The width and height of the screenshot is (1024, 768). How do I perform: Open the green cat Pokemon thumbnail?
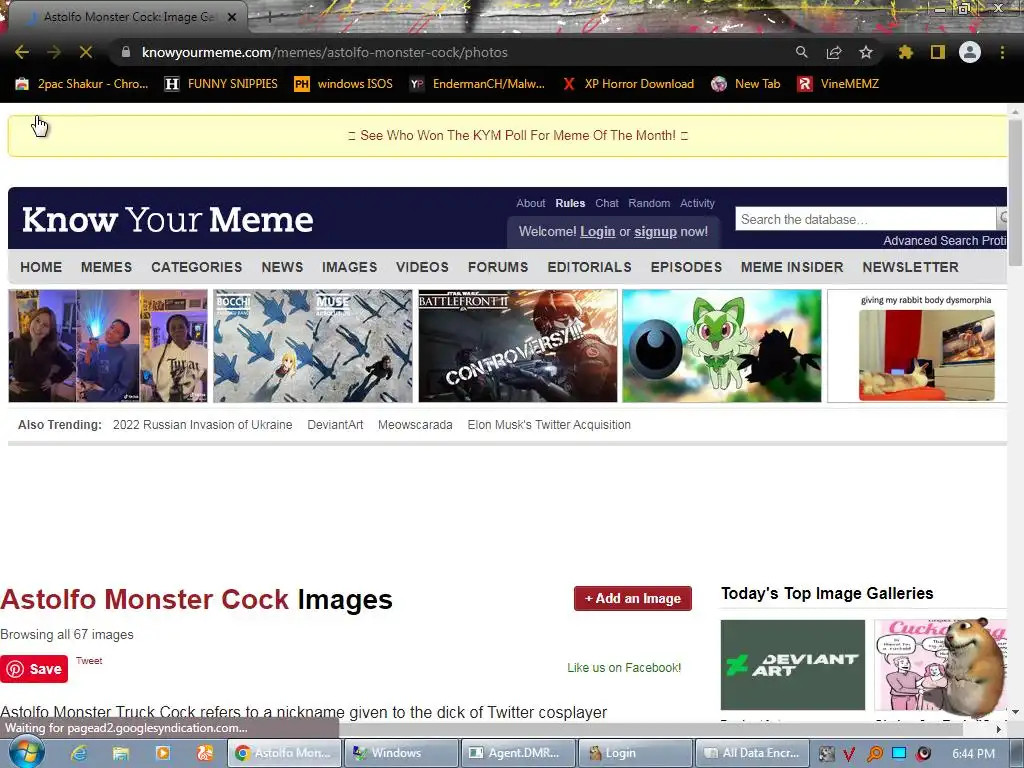(x=722, y=346)
